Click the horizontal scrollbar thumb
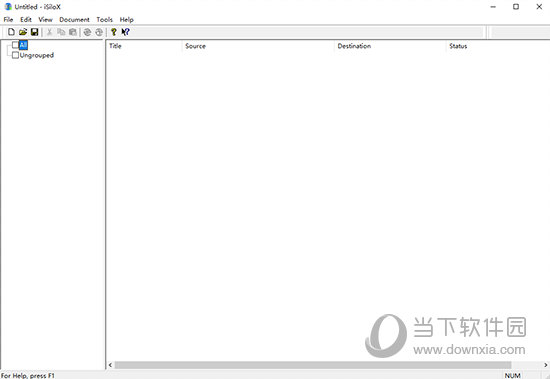Screen dimensions: 550x379 tap(313, 365)
